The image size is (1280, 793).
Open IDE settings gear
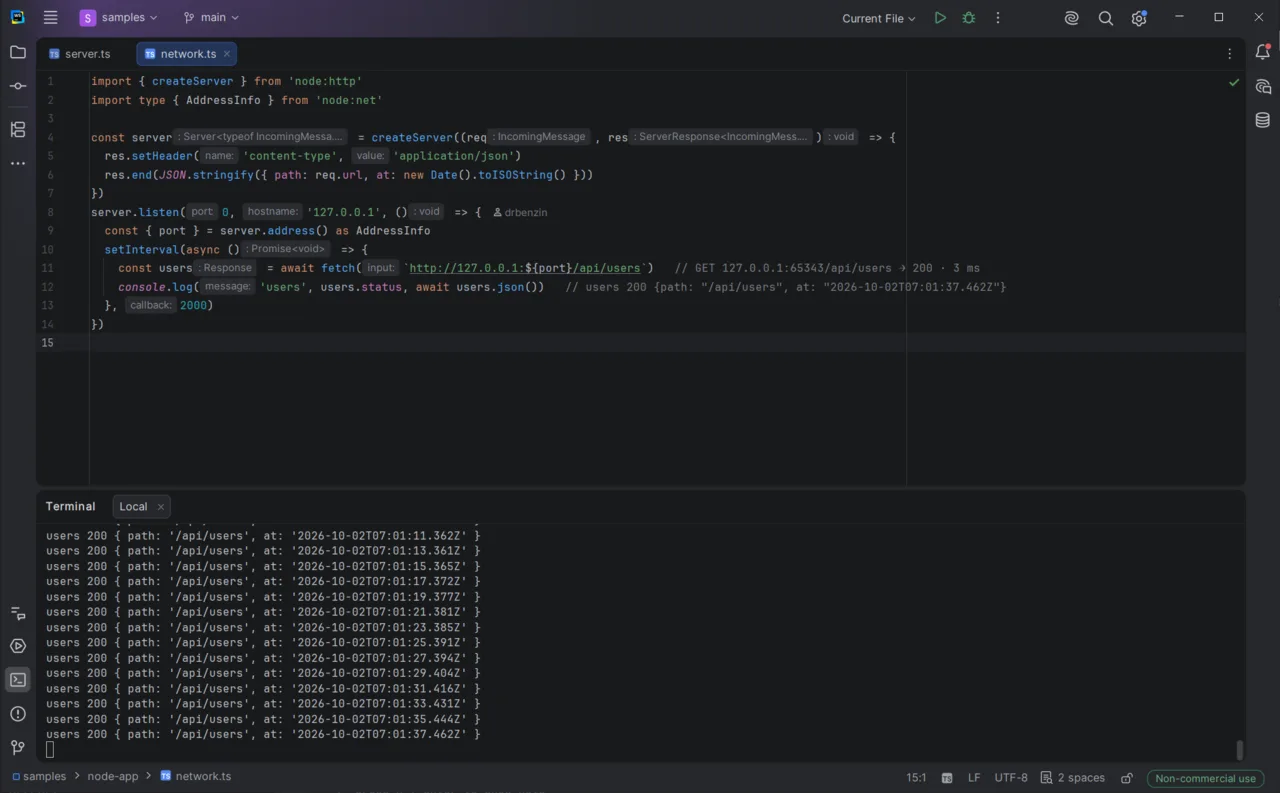[1139, 18]
